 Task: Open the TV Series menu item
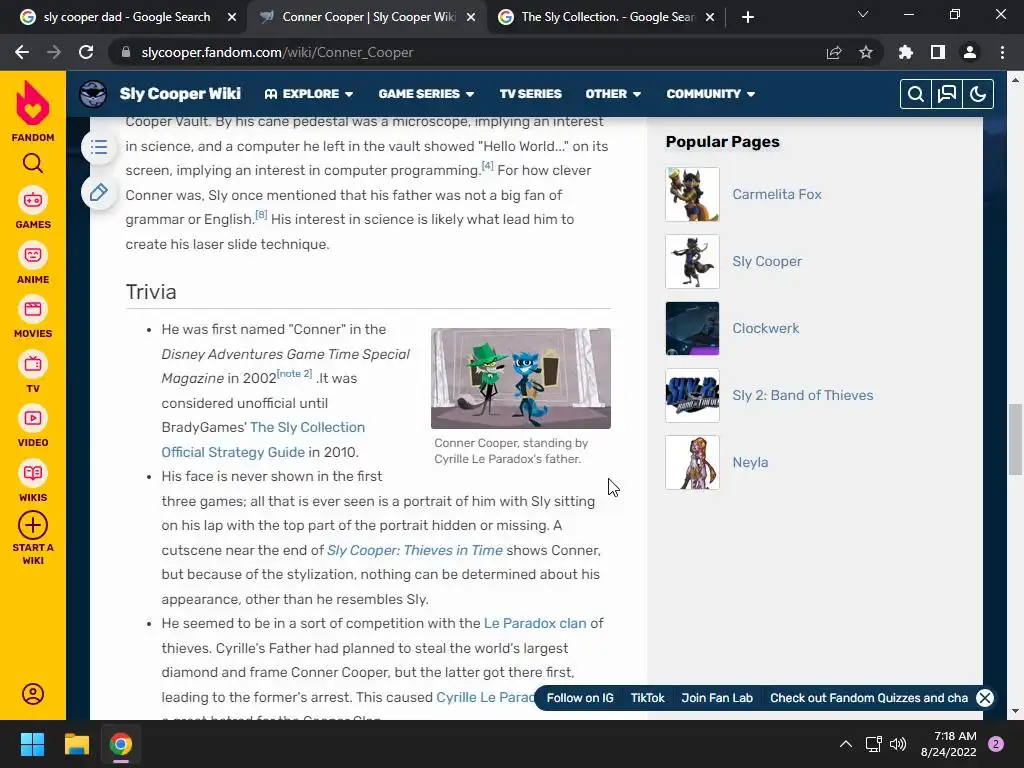530,94
